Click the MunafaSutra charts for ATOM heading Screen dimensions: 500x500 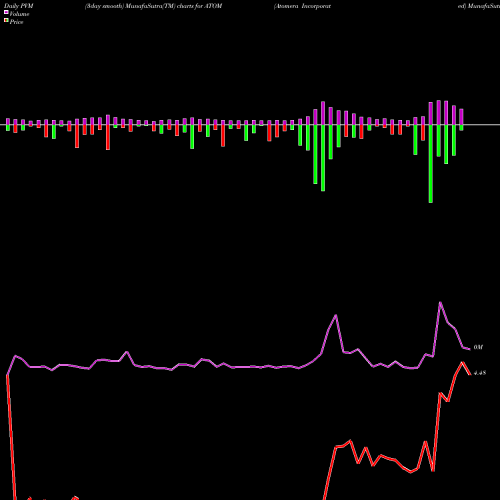pos(154,6)
